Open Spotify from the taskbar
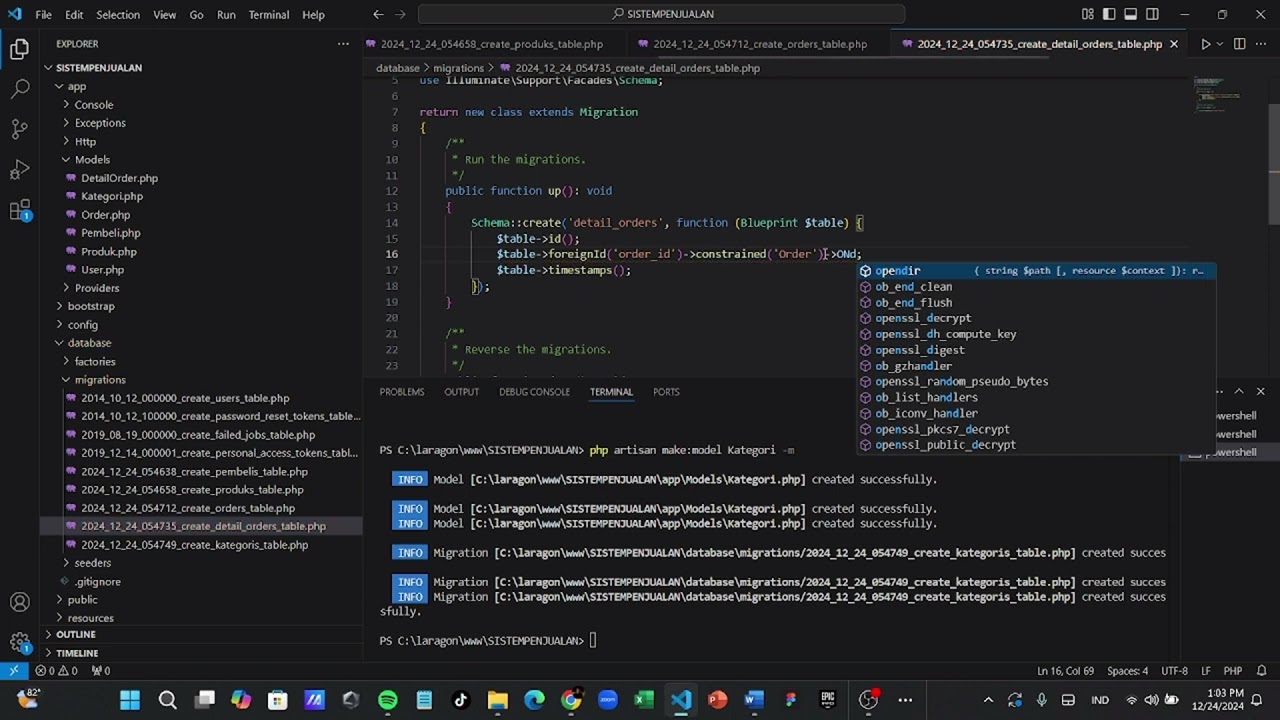Image resolution: width=1280 pixels, height=720 pixels. click(x=388, y=700)
